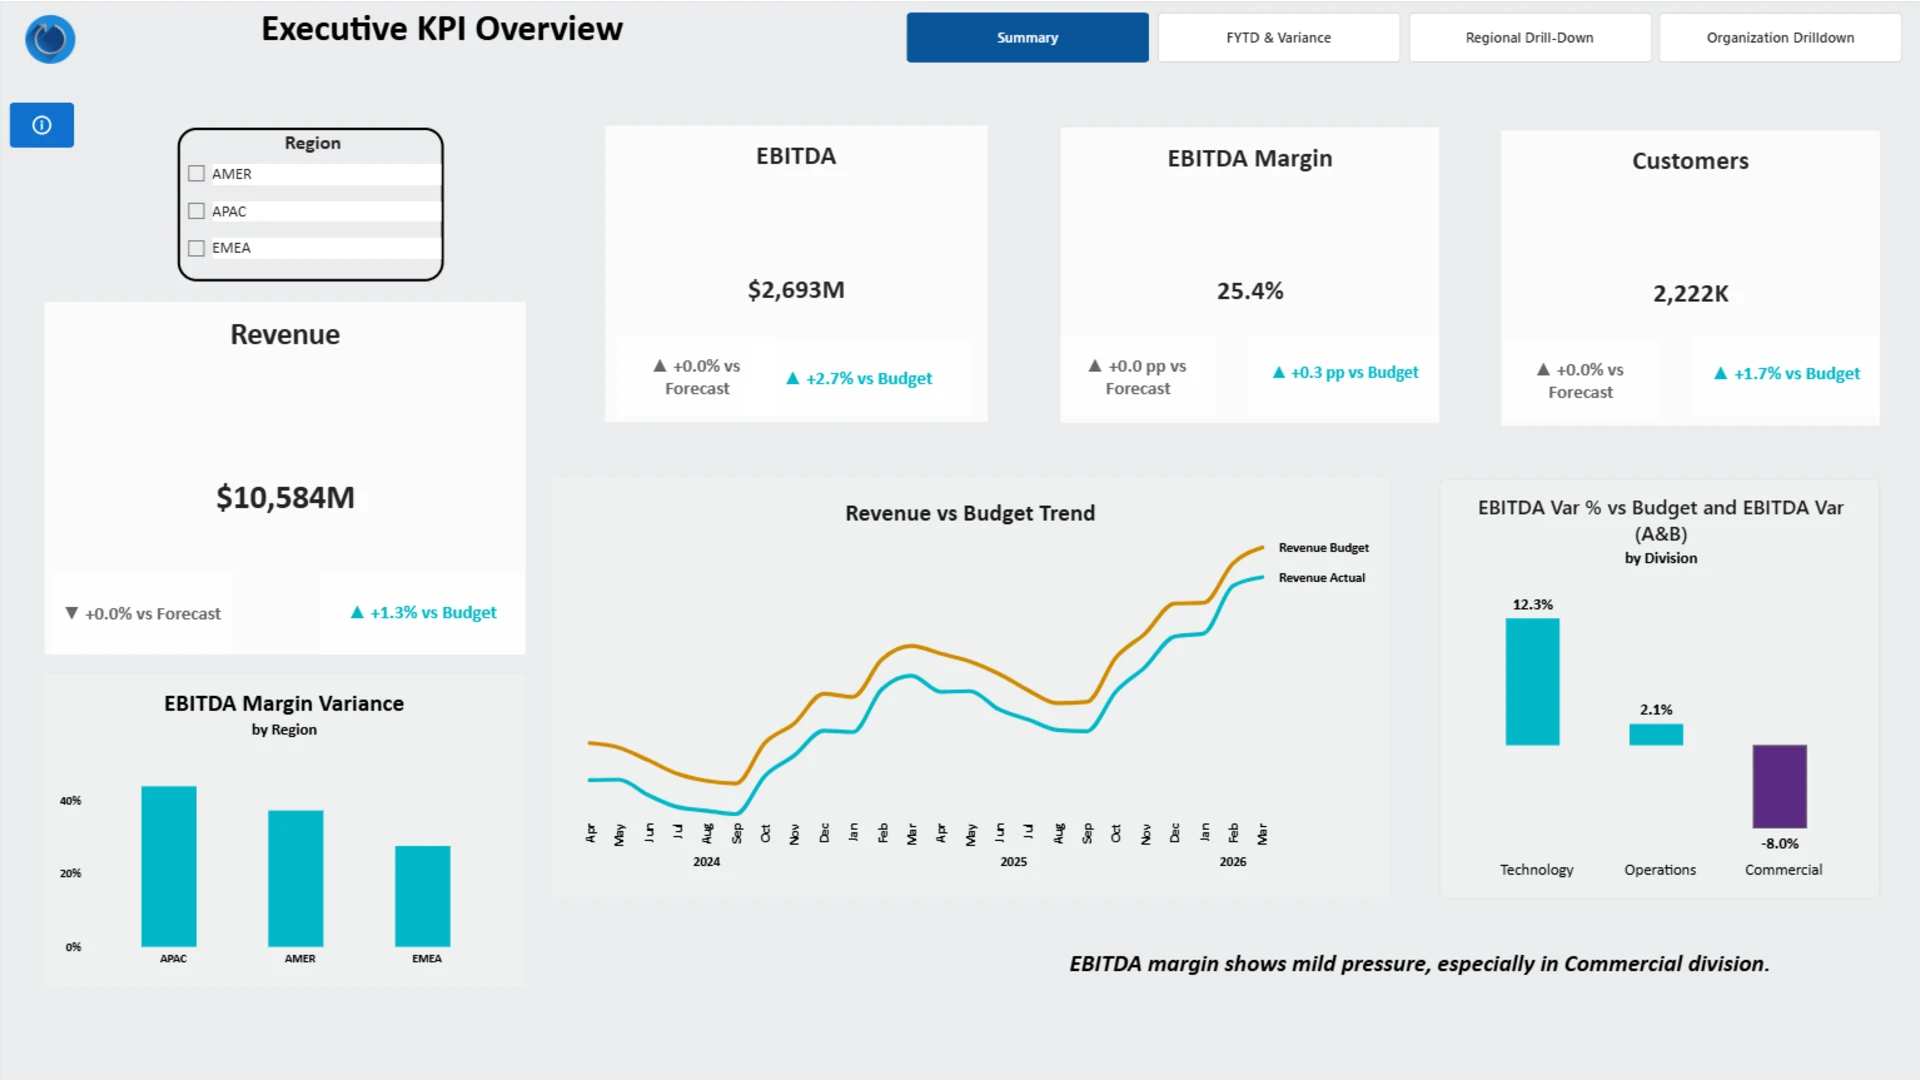Viewport: 1920px width, 1080px height.
Task: Click Customers vs Forecast gray triangle icon
Action: pyautogui.click(x=1543, y=369)
